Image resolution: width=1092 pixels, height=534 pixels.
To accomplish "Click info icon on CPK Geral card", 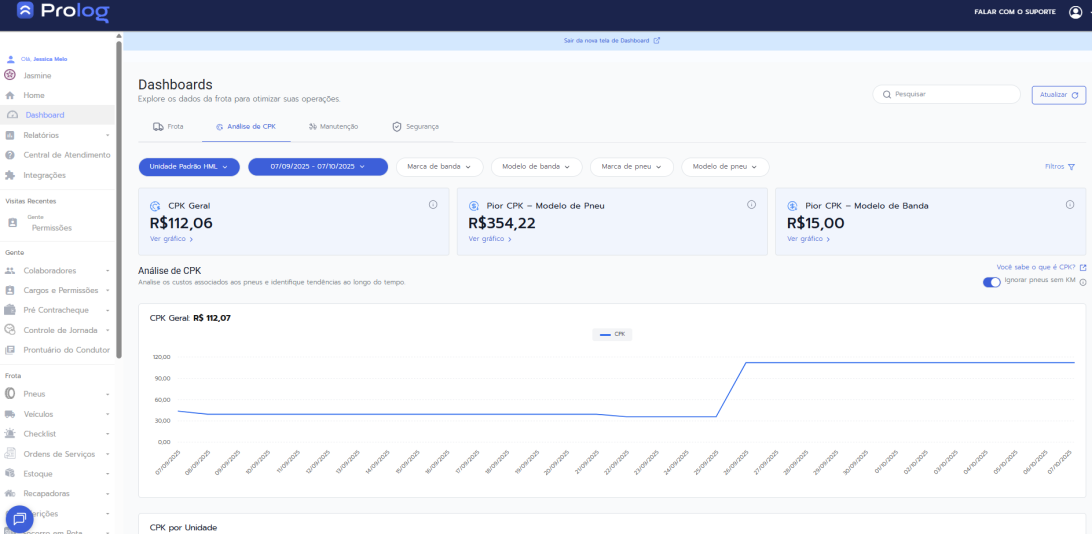I will 433,205.
